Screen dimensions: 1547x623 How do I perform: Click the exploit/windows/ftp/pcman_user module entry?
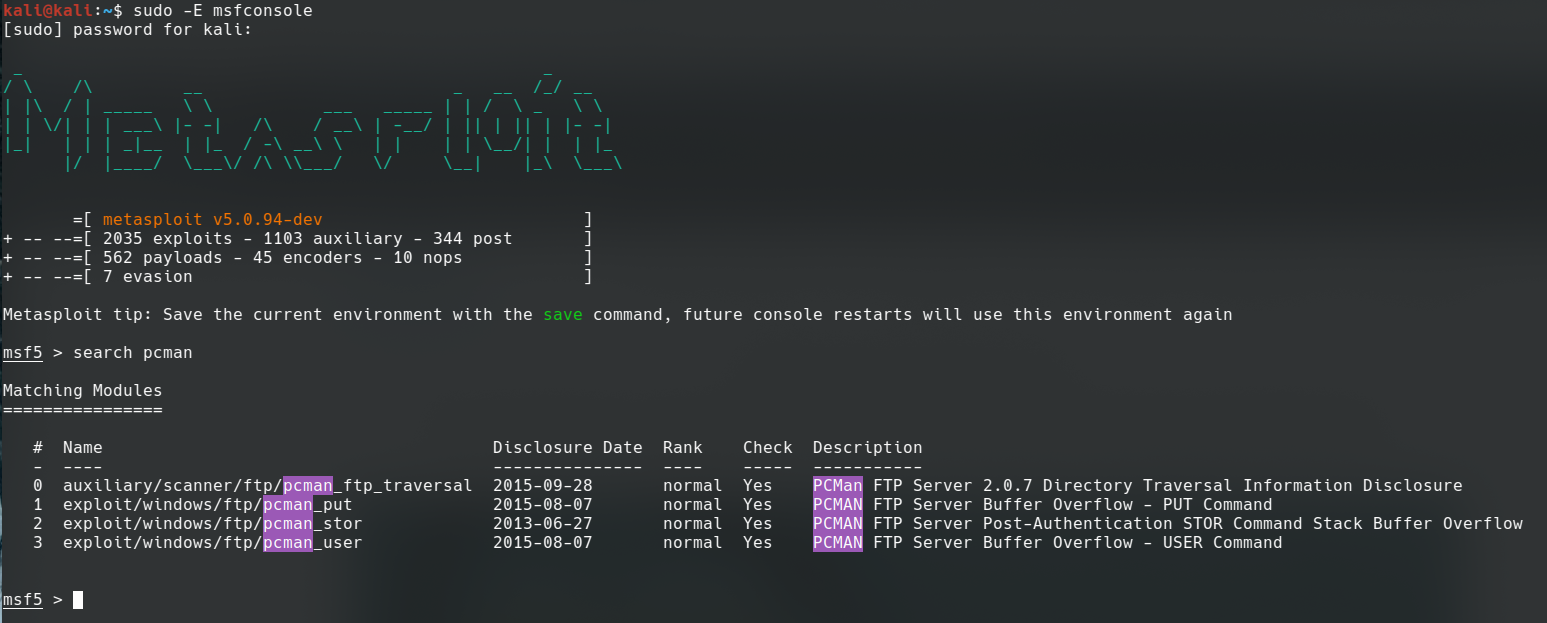(x=212, y=543)
